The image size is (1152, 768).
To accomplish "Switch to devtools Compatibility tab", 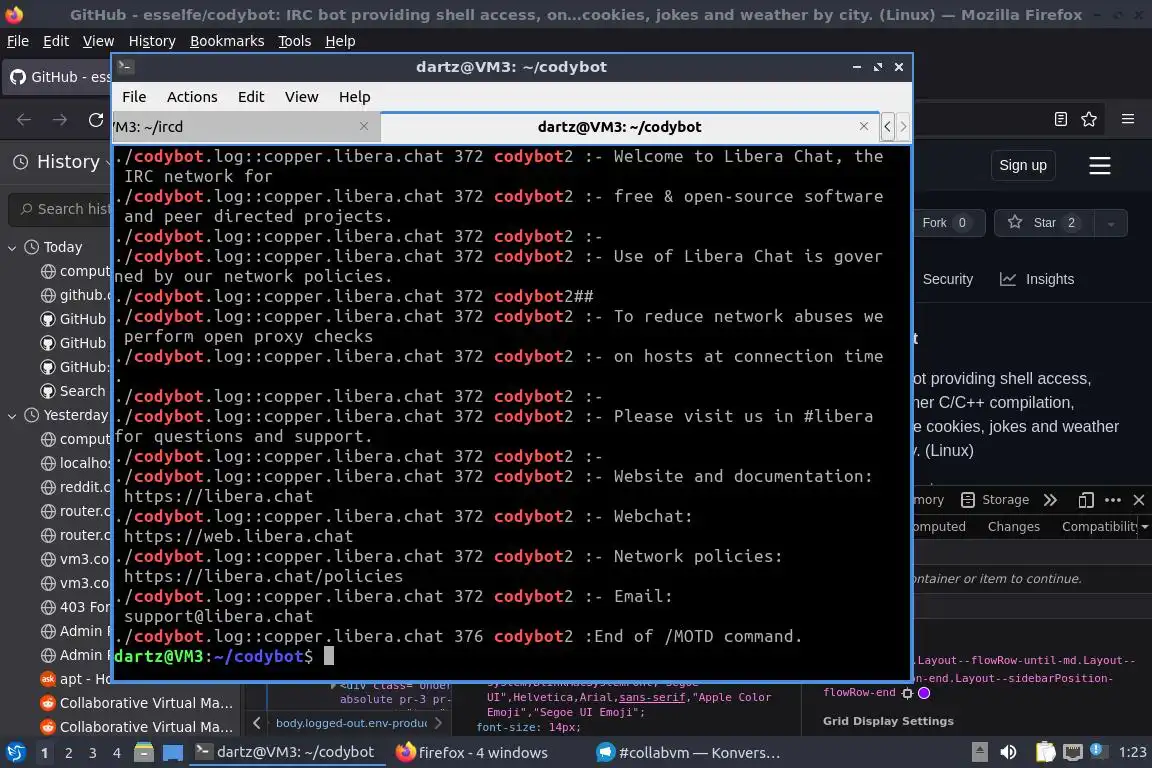I will pos(1099,526).
